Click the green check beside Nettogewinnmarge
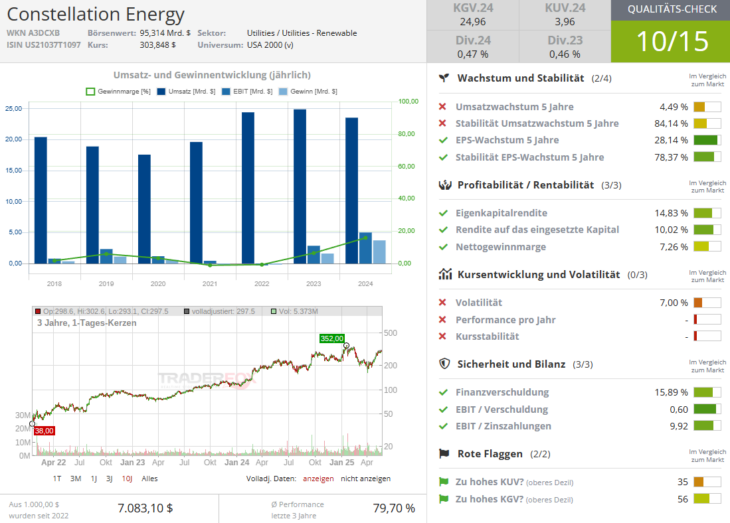Viewport: 730px width, 523px height. point(443,247)
